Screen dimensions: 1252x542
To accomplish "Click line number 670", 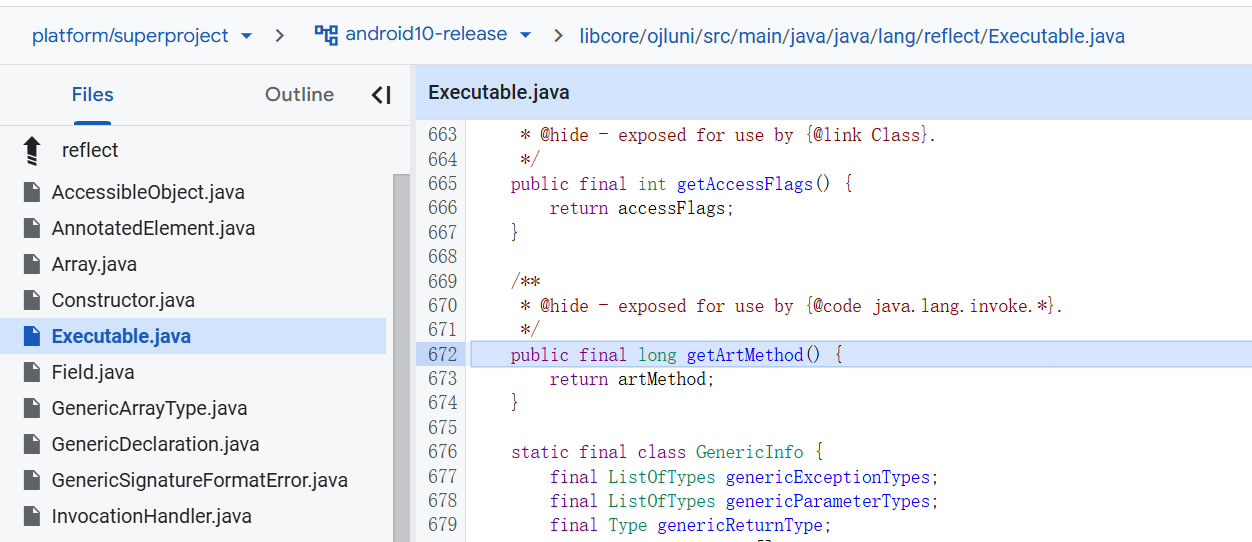I will tap(442, 306).
